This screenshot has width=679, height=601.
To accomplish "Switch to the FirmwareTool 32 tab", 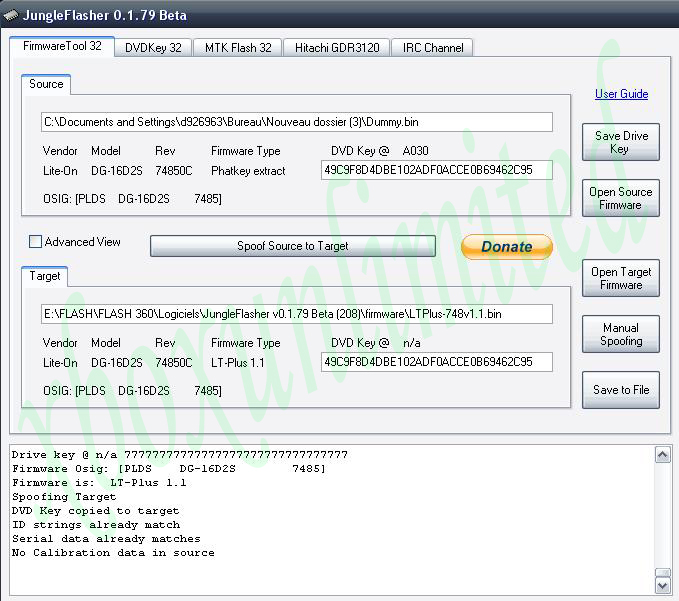I will pyautogui.click(x=62, y=46).
